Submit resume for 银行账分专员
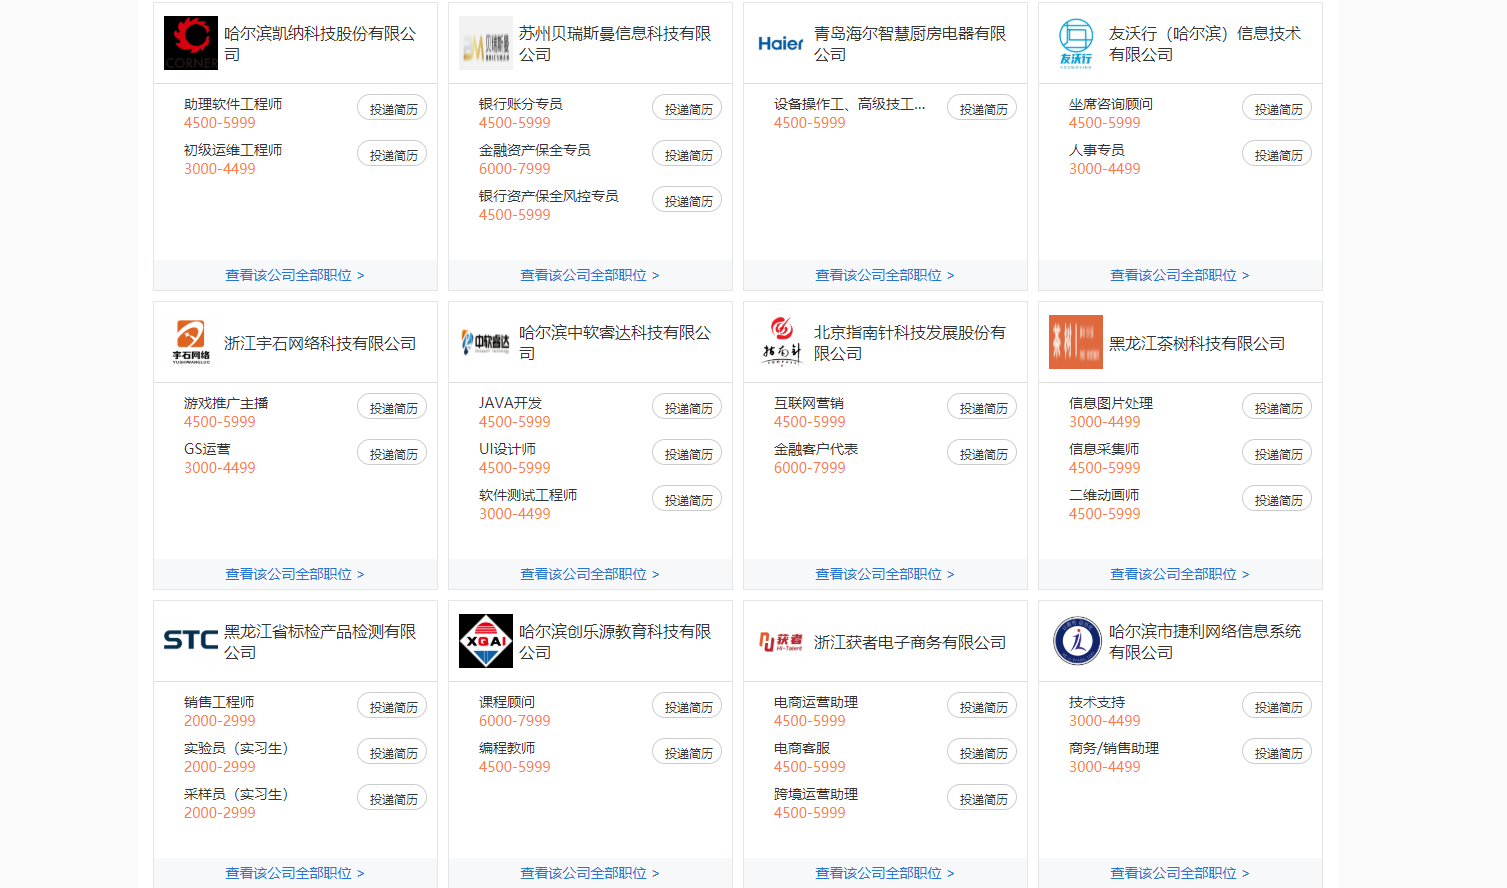 pyautogui.click(x=687, y=108)
